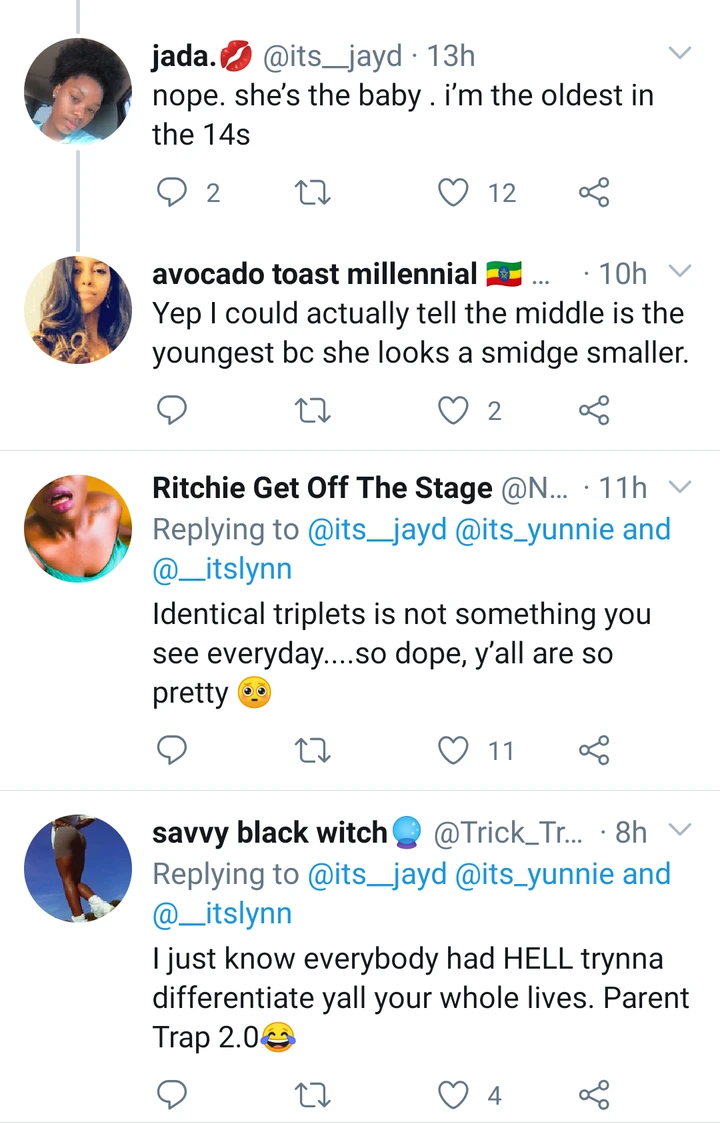Like avocado toast millennial's tweet

455,410
